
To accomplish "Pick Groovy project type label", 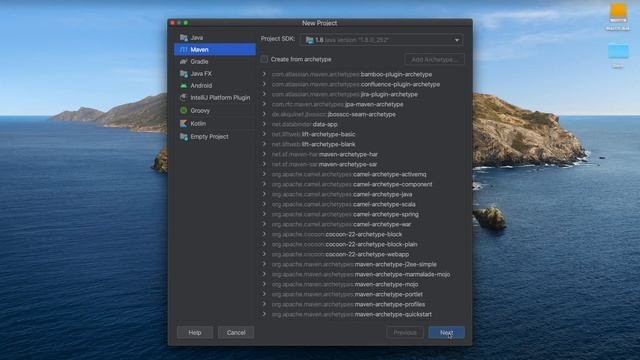I will click(x=200, y=111).
